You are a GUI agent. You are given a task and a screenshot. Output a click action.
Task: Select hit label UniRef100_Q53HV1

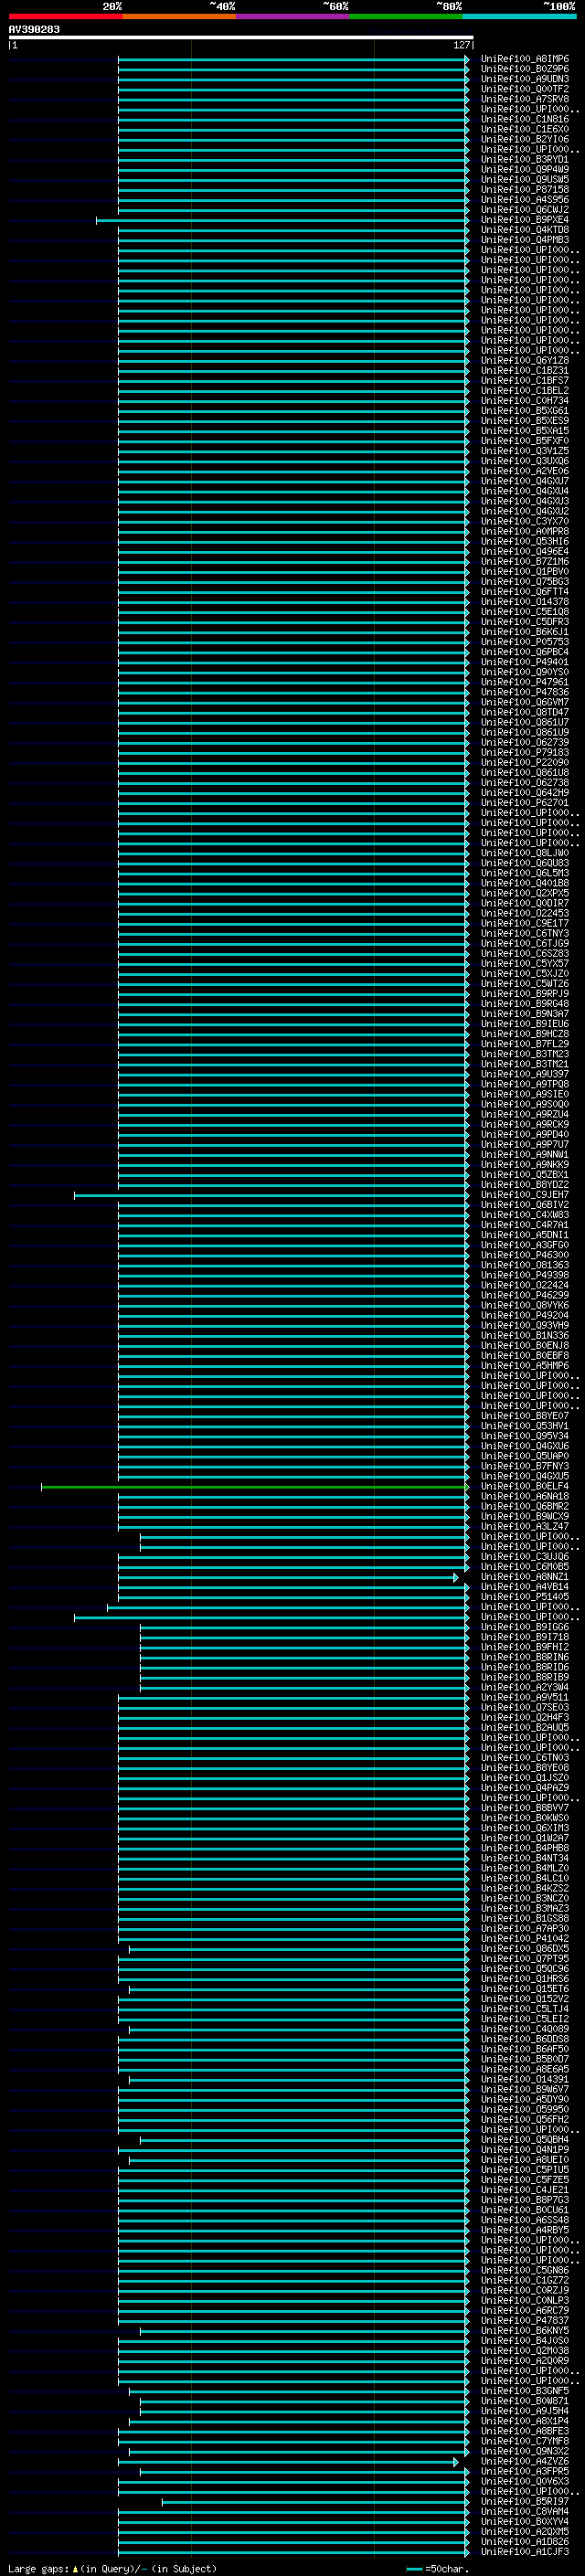[x=524, y=1426]
